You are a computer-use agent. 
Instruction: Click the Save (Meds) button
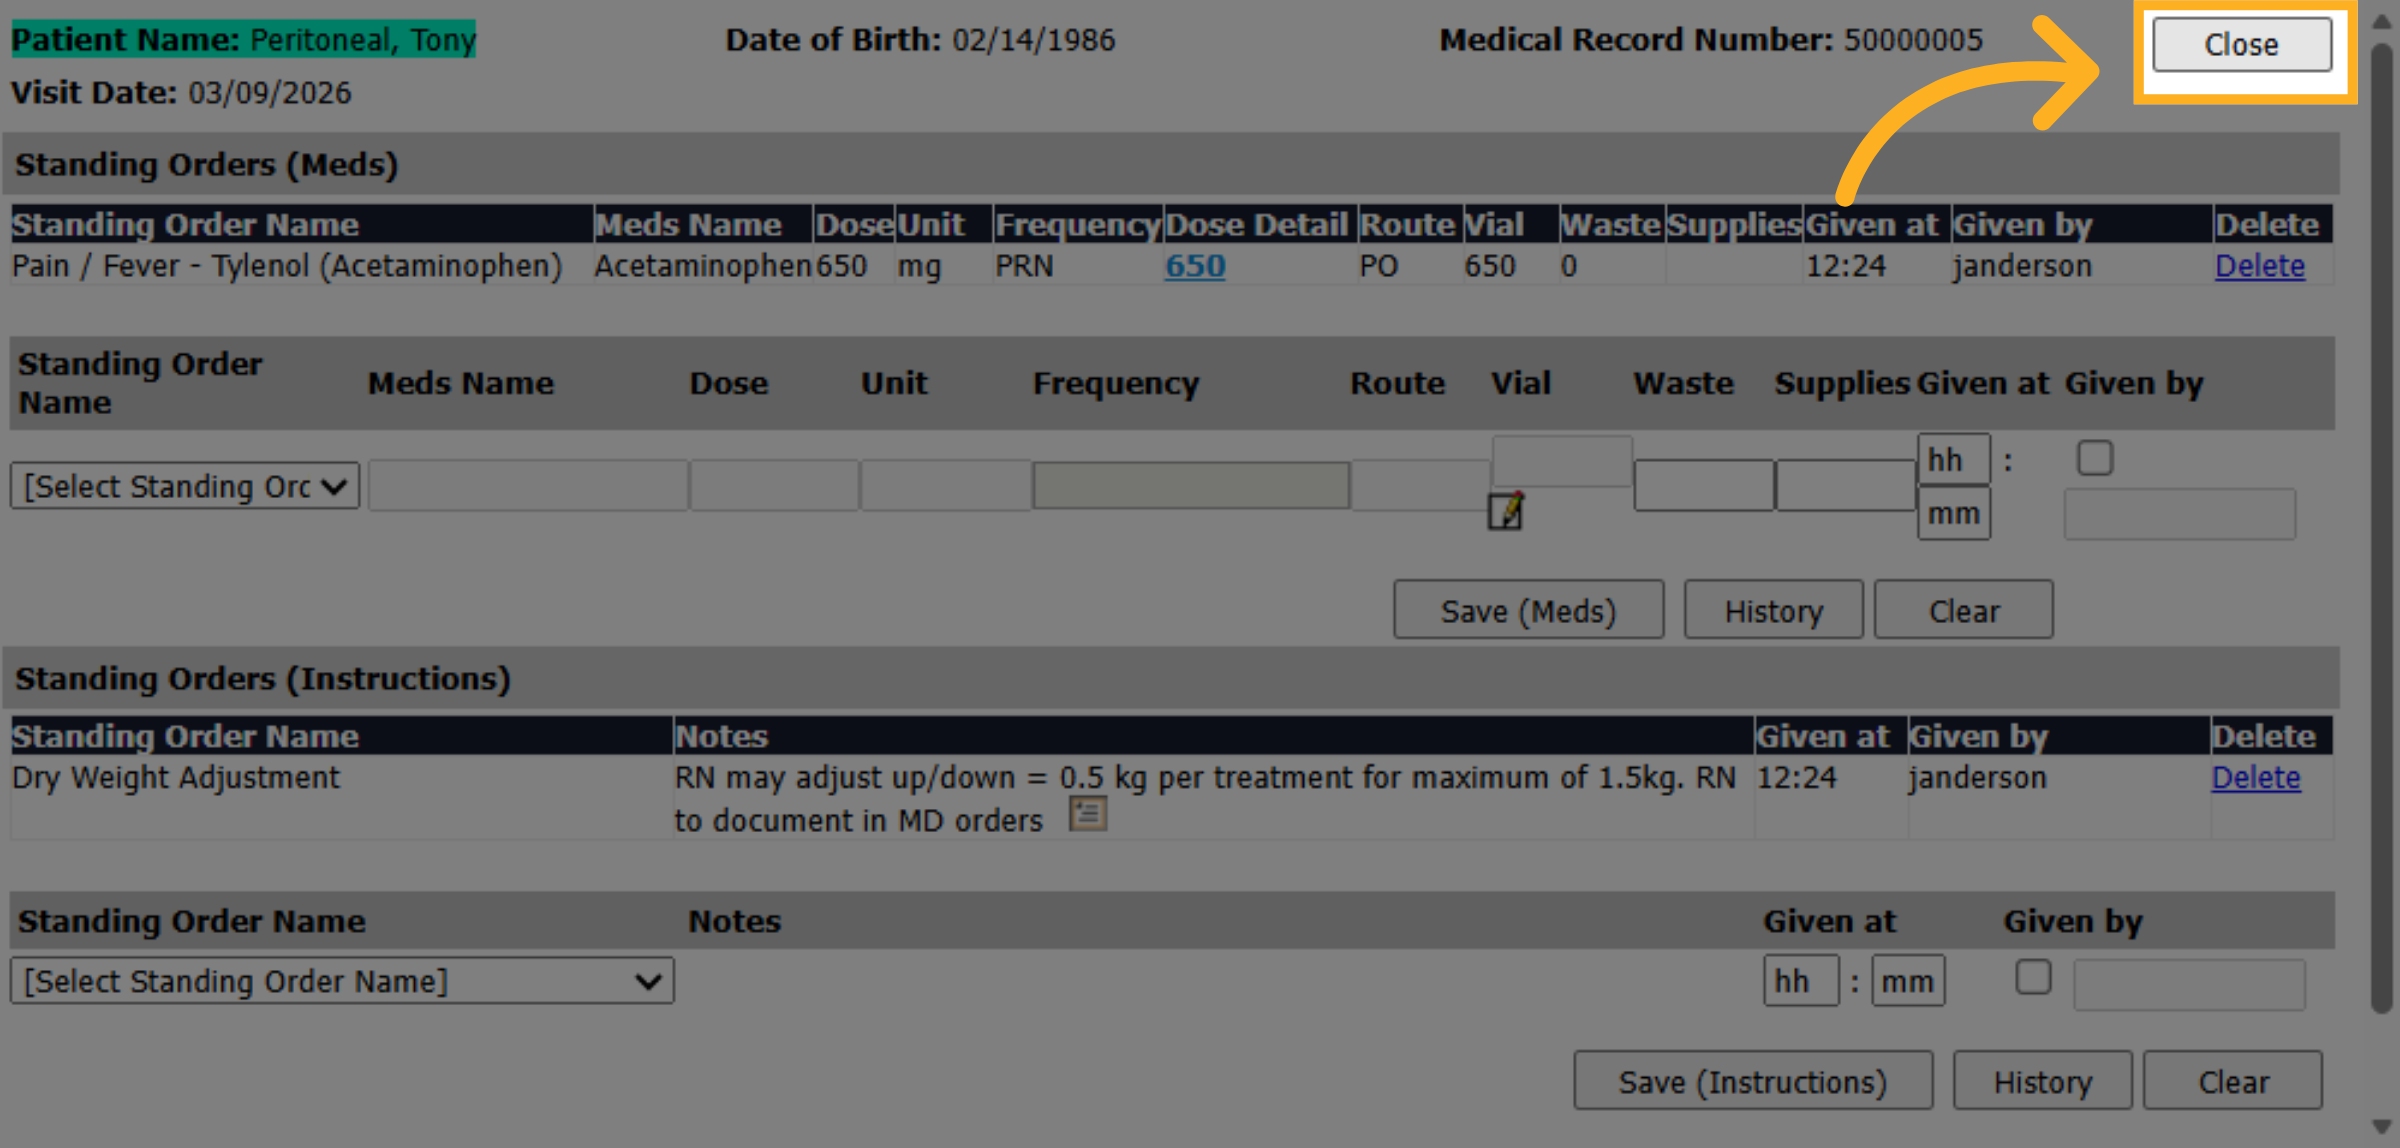(x=1528, y=610)
